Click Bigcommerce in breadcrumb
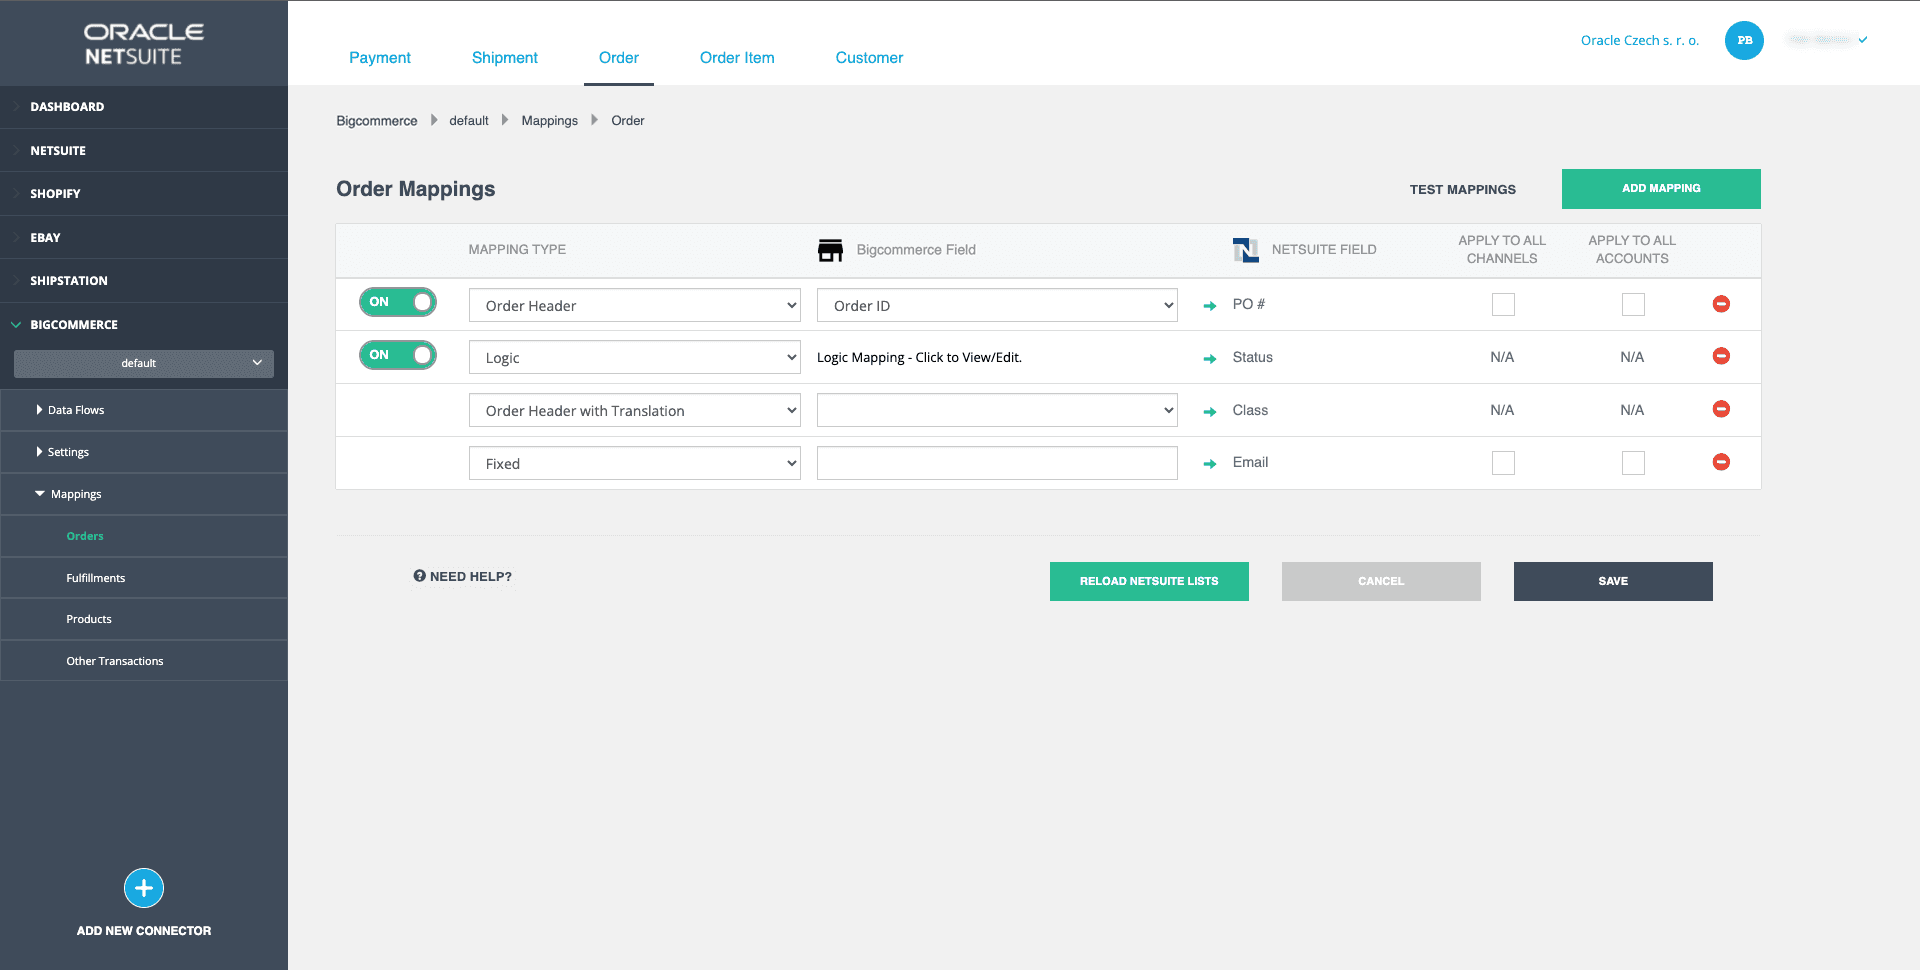The width and height of the screenshot is (1920, 970). pyautogui.click(x=377, y=121)
